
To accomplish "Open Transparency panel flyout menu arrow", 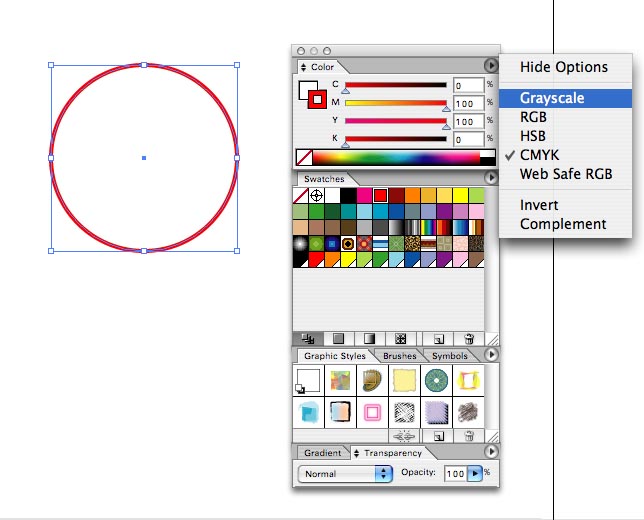I will tap(491, 451).
